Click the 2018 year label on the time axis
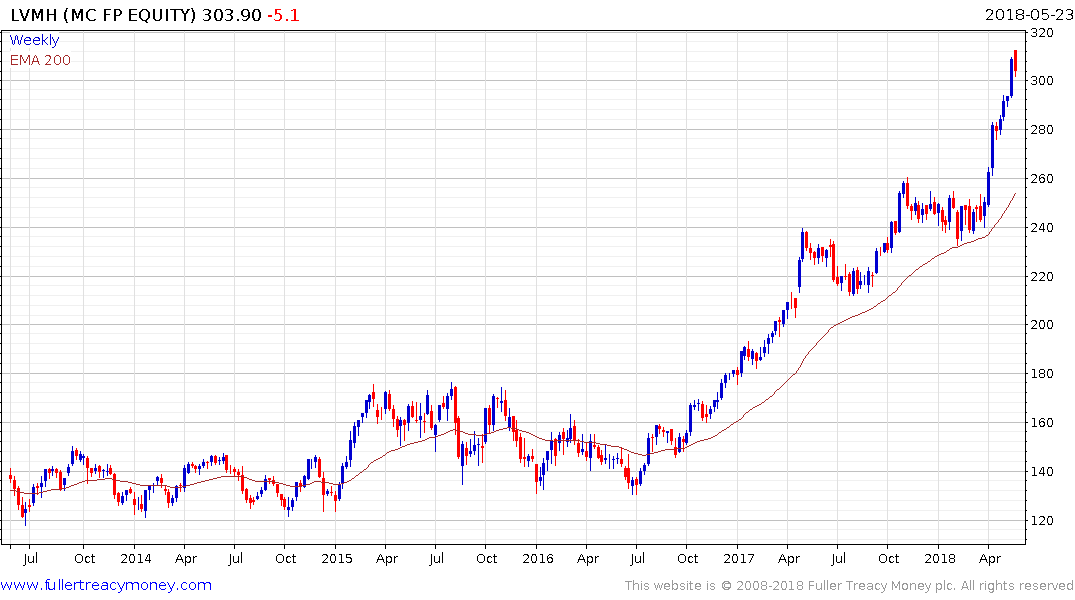1075x600 pixels. pyautogui.click(x=939, y=559)
